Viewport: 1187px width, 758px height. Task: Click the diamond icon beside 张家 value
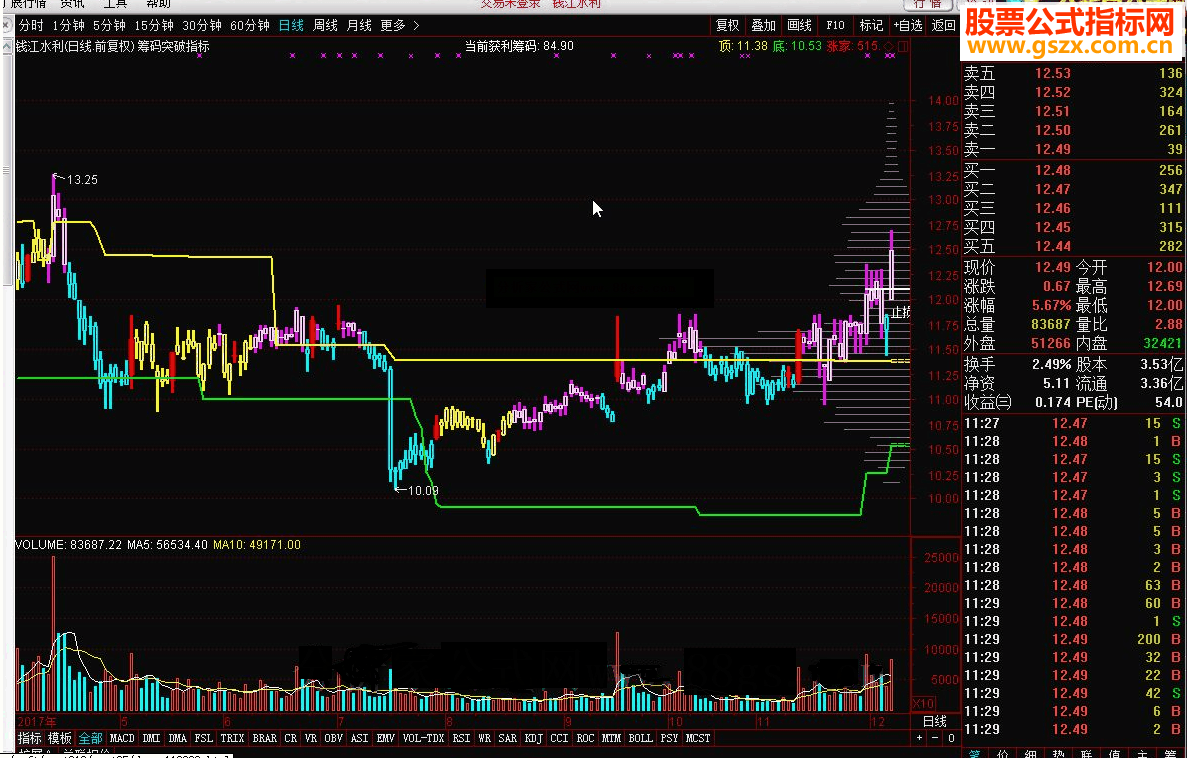coord(889,46)
